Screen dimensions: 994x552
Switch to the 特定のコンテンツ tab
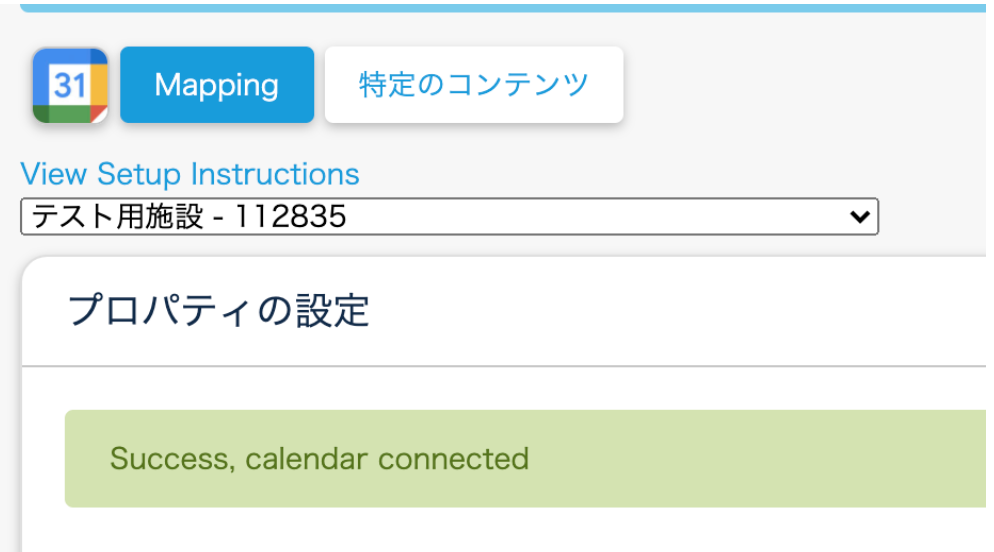coord(474,85)
